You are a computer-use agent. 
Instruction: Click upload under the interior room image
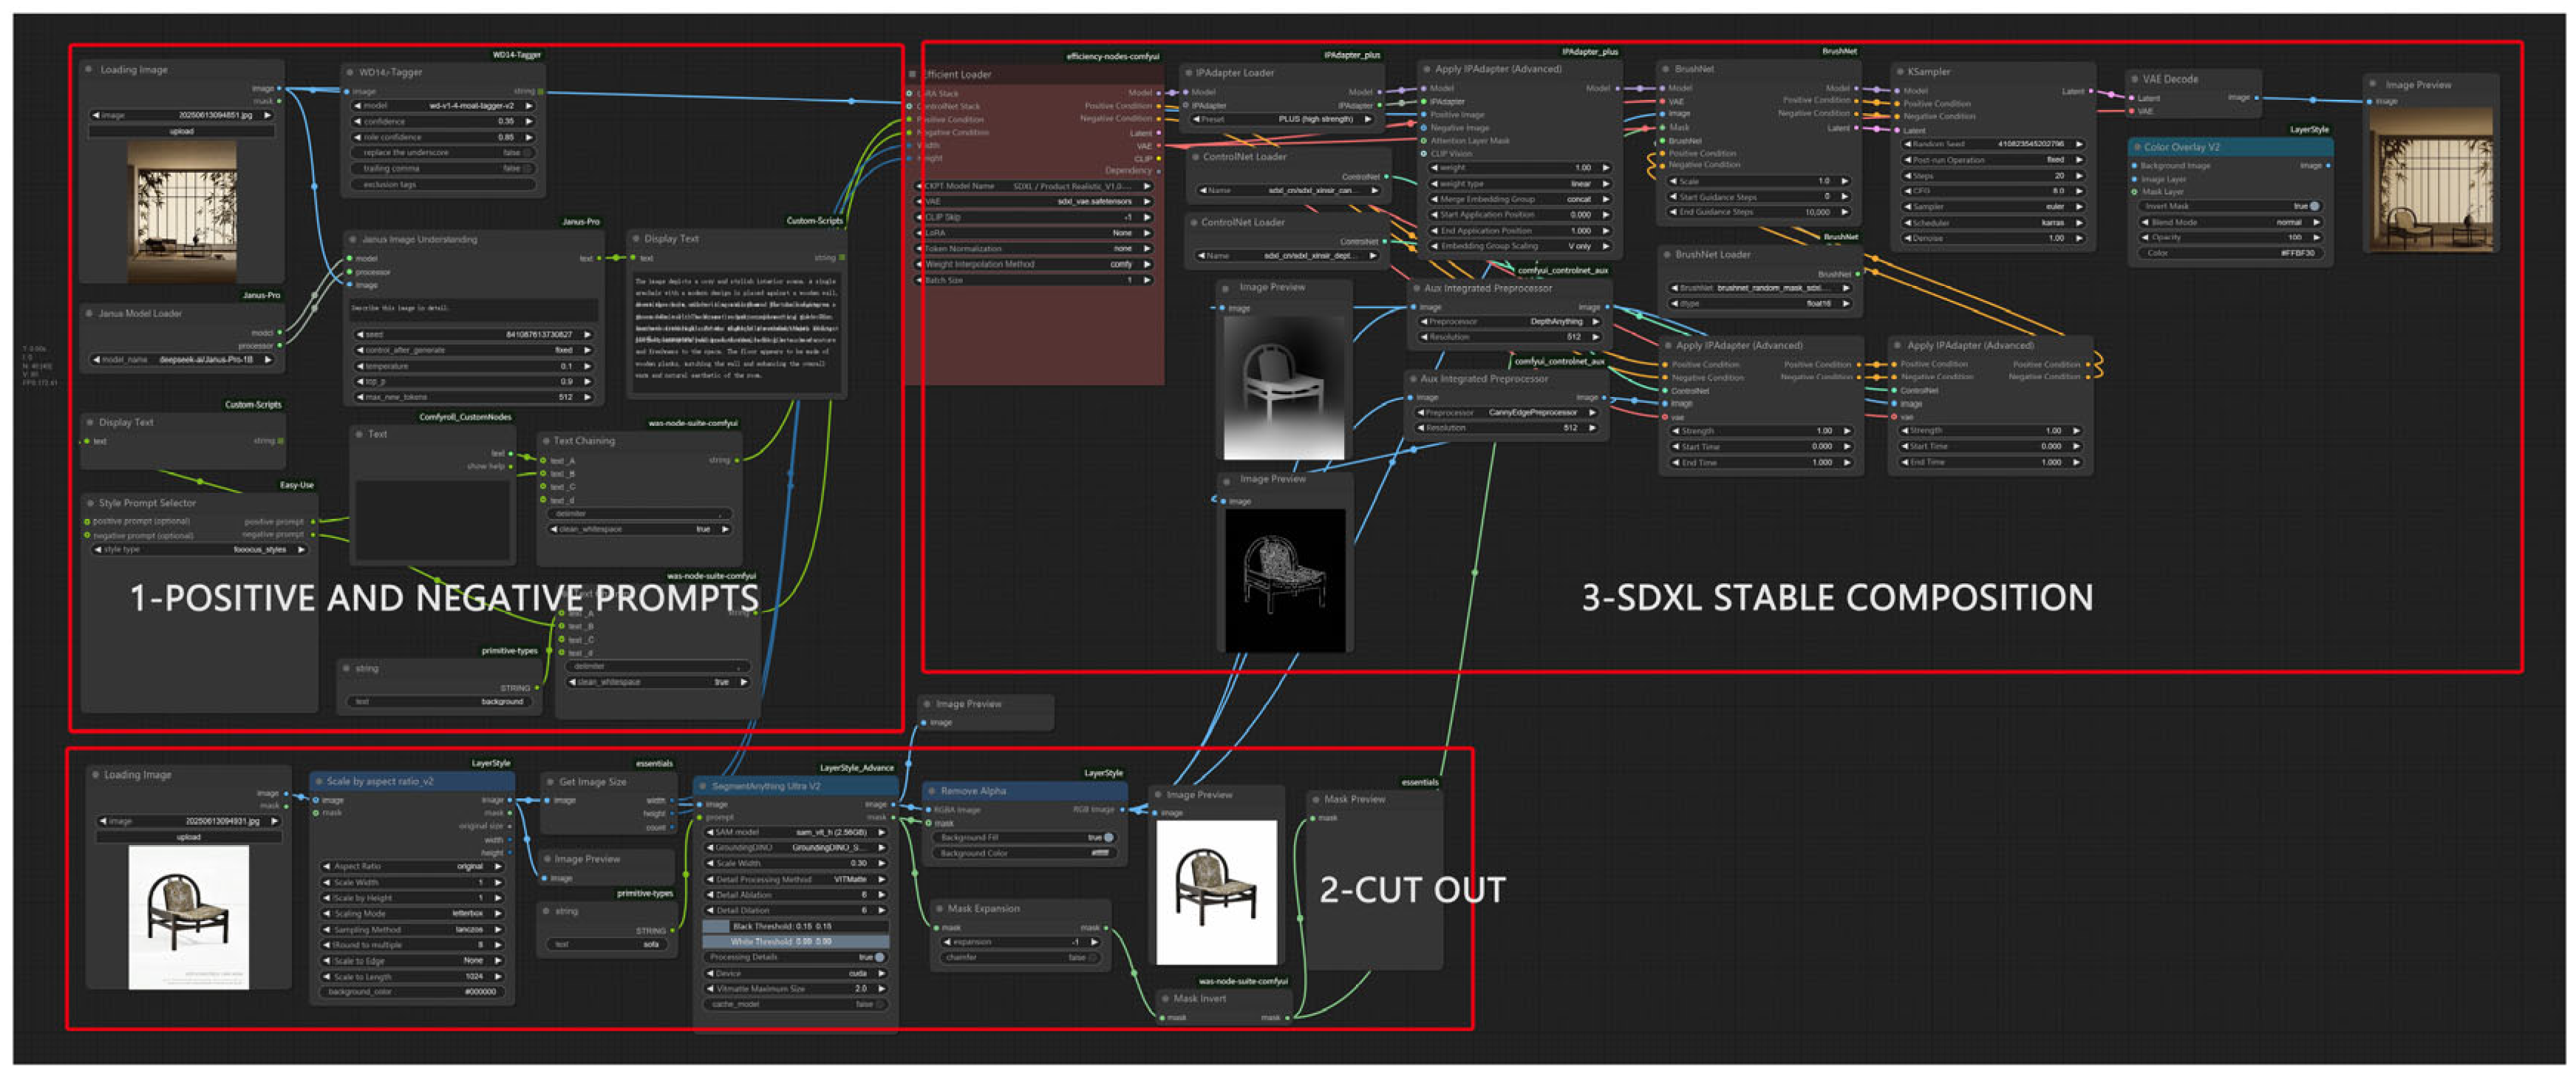[x=182, y=131]
